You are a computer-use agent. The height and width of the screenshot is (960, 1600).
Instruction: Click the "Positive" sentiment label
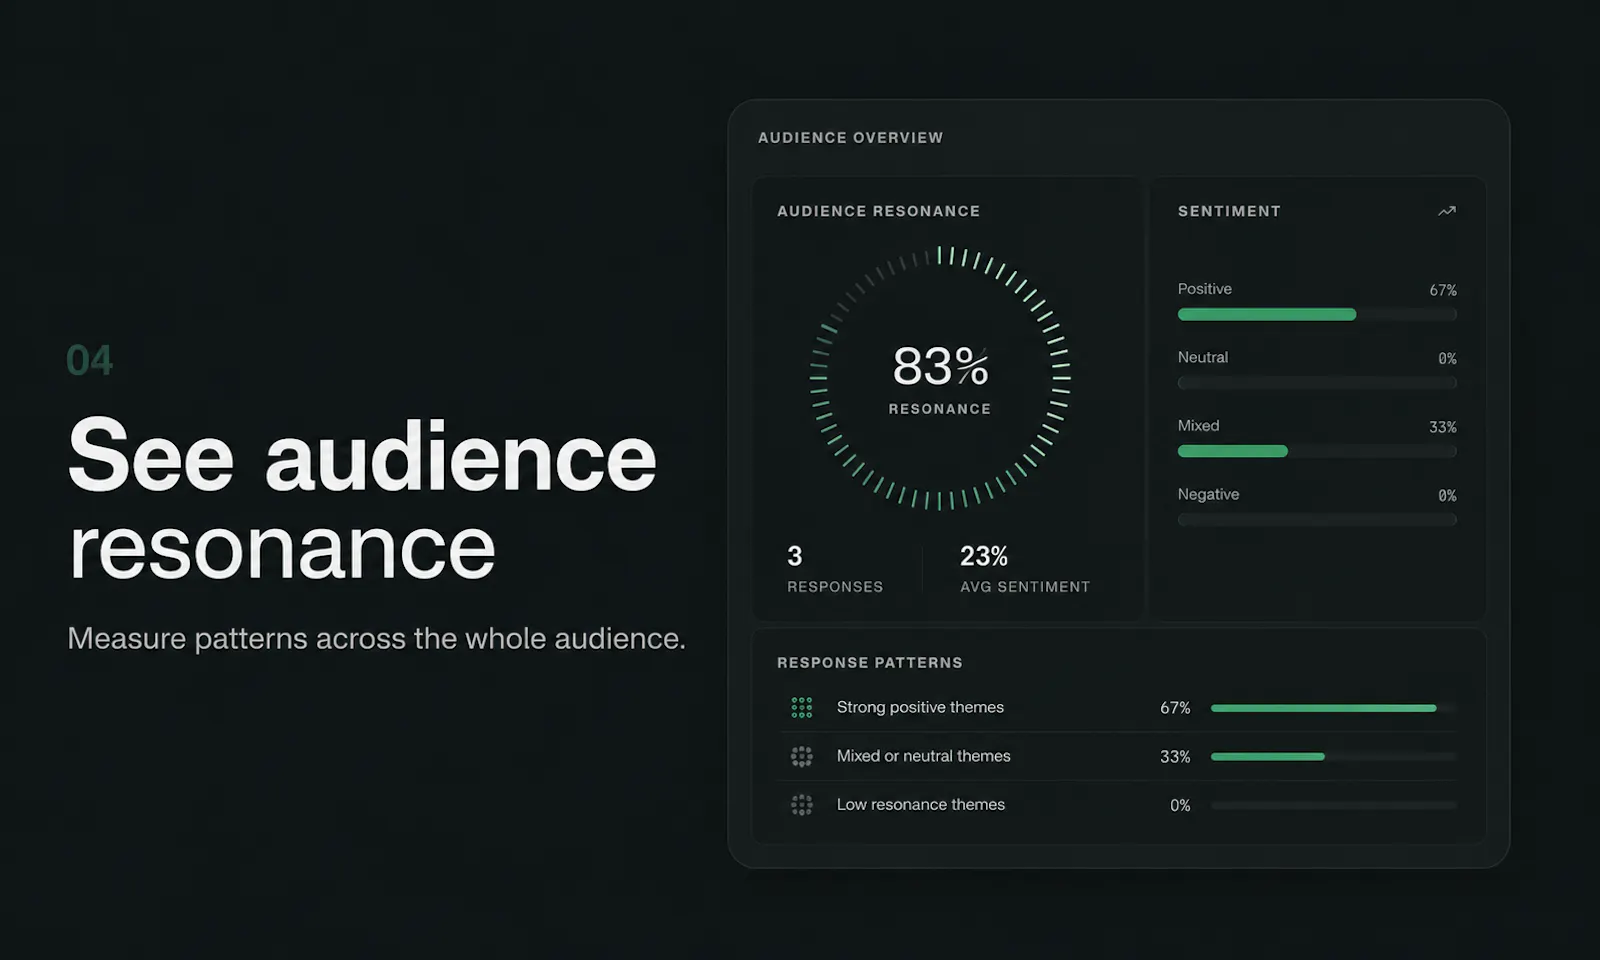1204,289
